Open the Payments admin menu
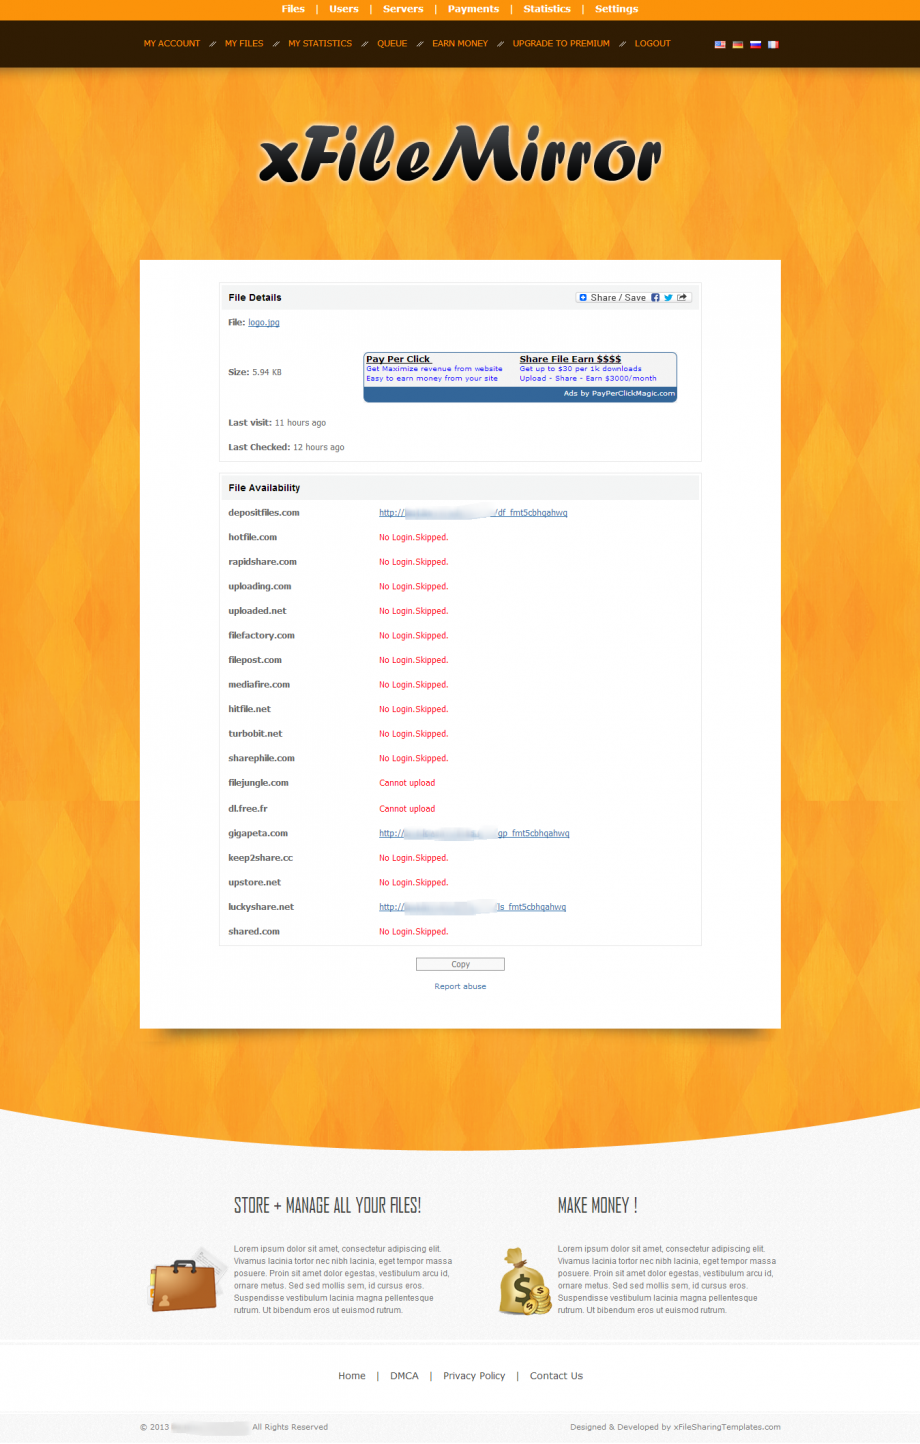920x1444 pixels. click(x=473, y=9)
